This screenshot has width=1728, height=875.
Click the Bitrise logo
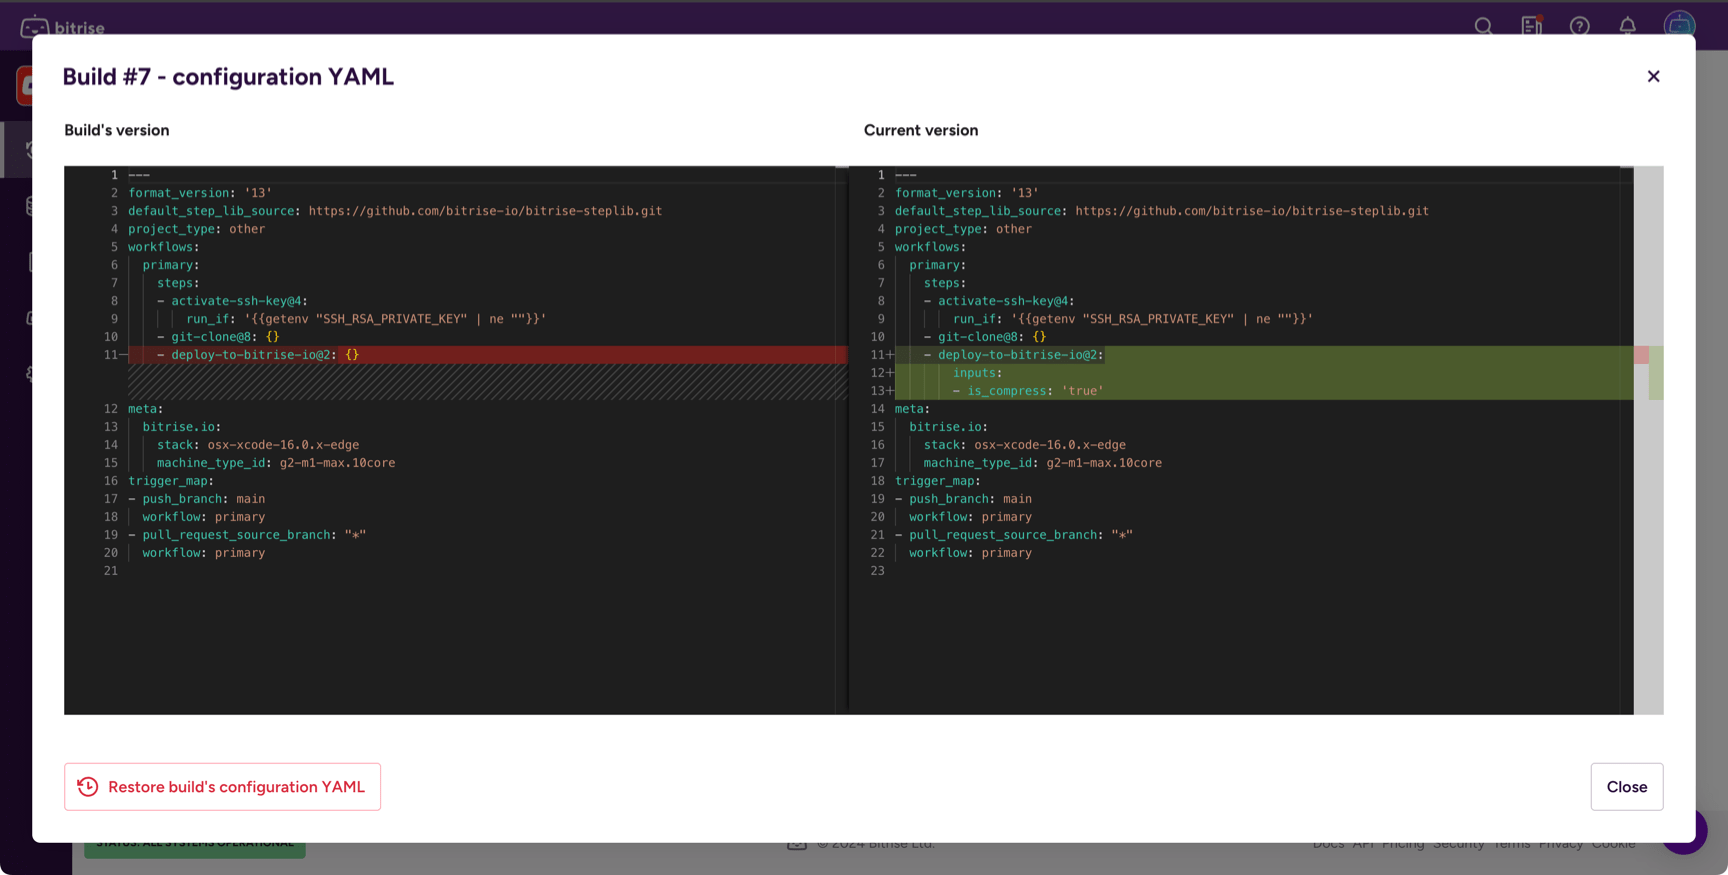point(63,27)
